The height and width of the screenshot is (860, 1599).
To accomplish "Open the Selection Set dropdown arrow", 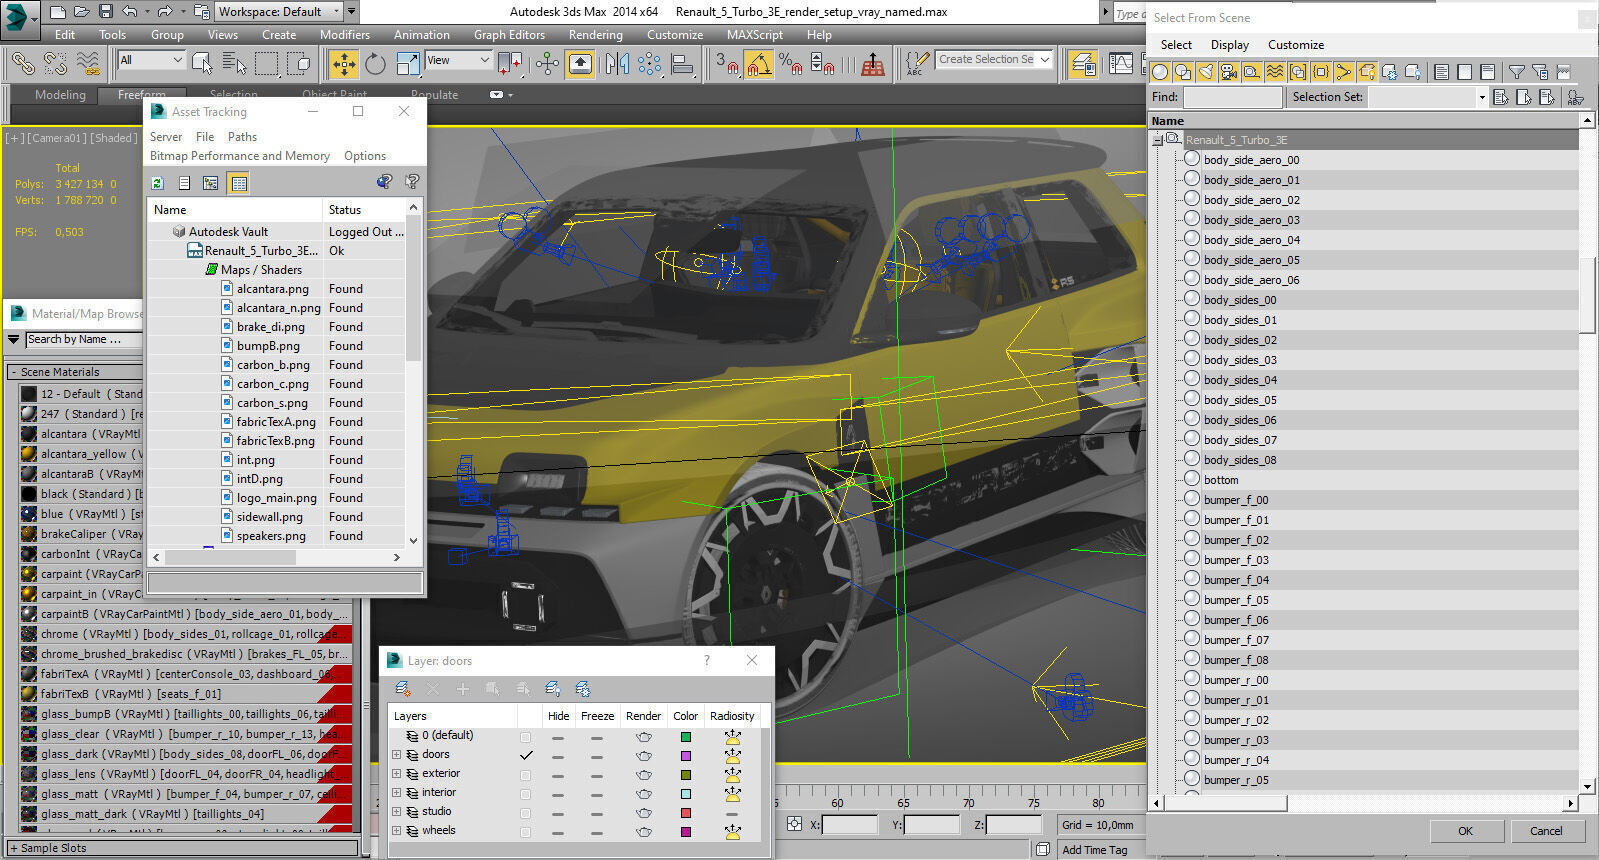I will 1481,97.
